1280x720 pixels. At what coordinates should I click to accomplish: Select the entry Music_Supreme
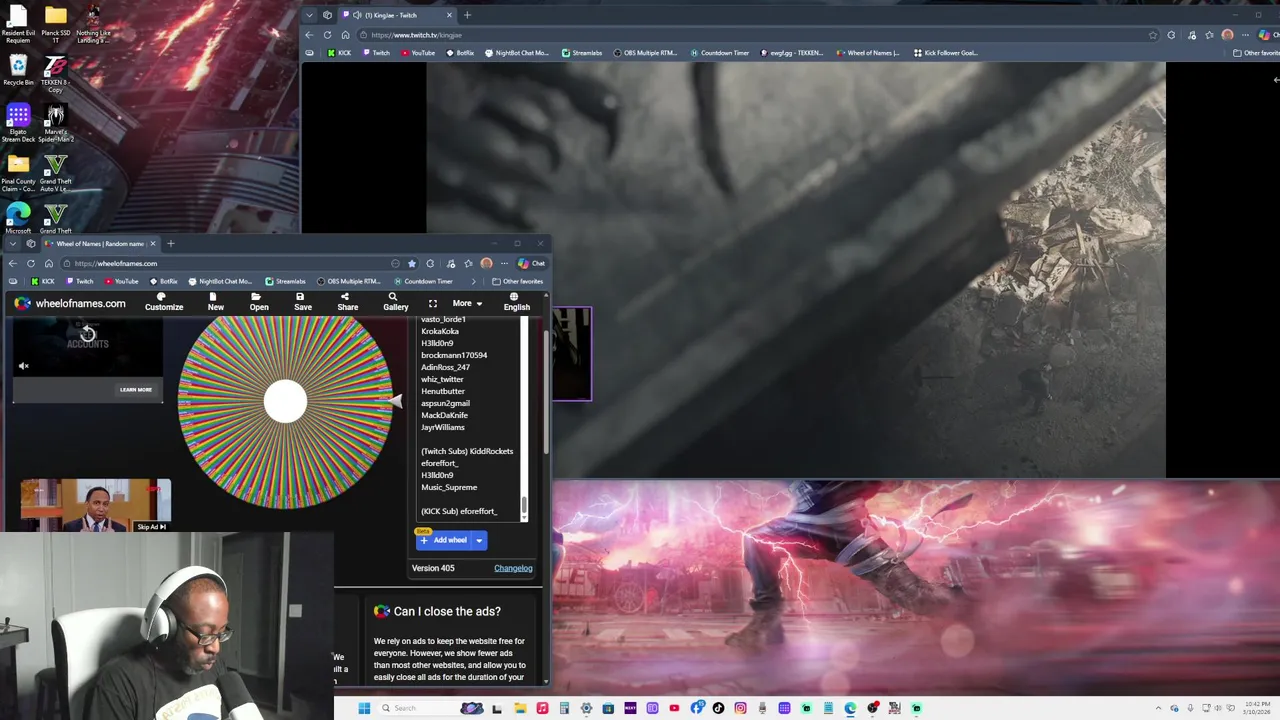click(x=449, y=487)
